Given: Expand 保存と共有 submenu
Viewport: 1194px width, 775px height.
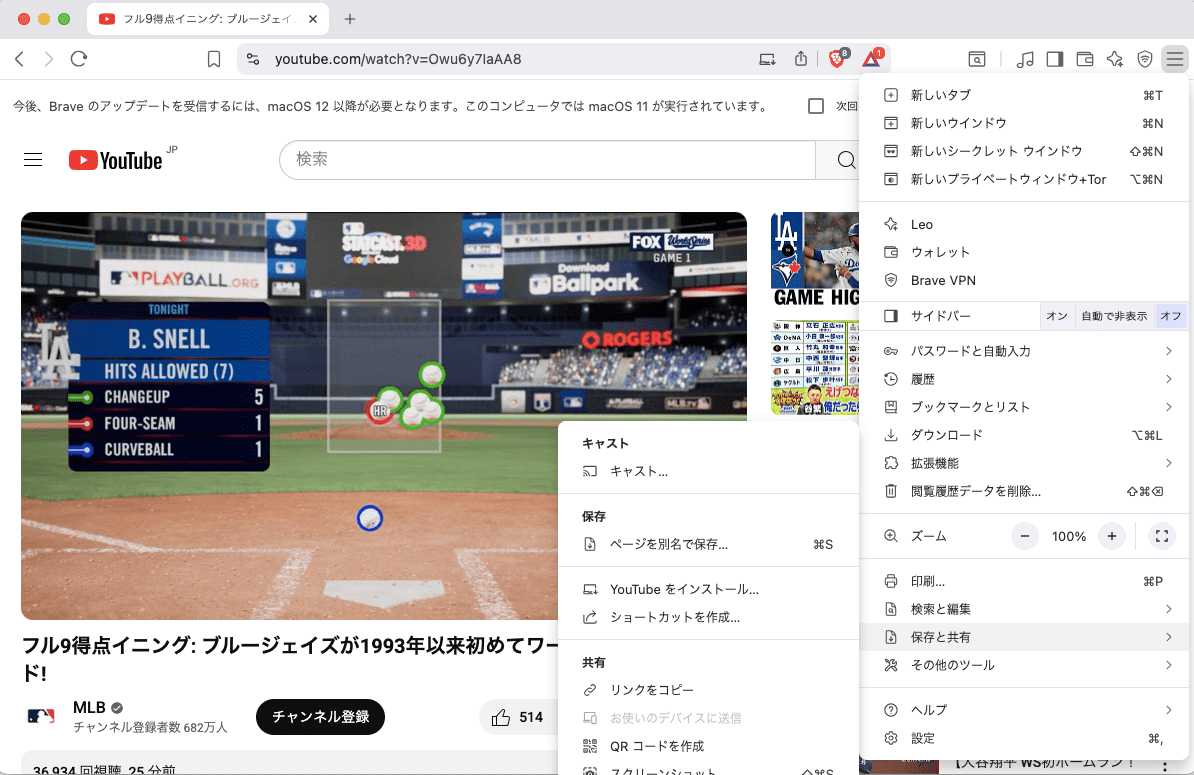Looking at the screenshot, I should pos(1026,637).
